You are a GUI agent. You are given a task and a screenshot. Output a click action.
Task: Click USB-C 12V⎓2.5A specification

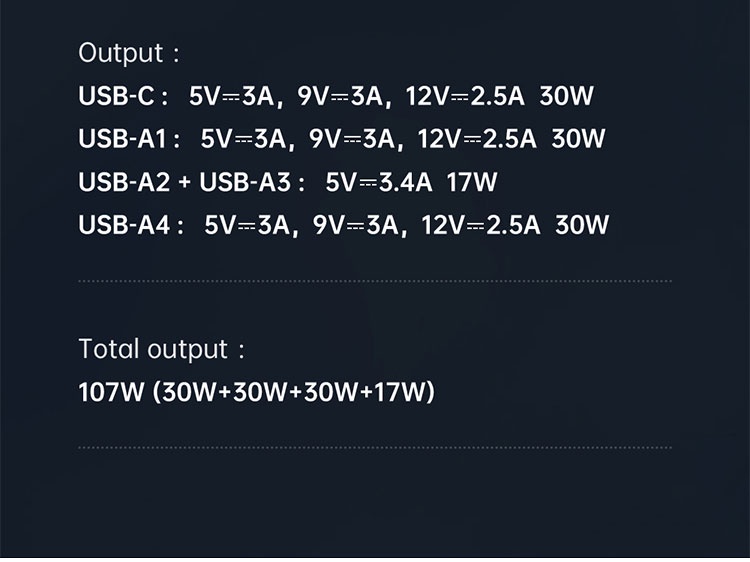(x=465, y=96)
